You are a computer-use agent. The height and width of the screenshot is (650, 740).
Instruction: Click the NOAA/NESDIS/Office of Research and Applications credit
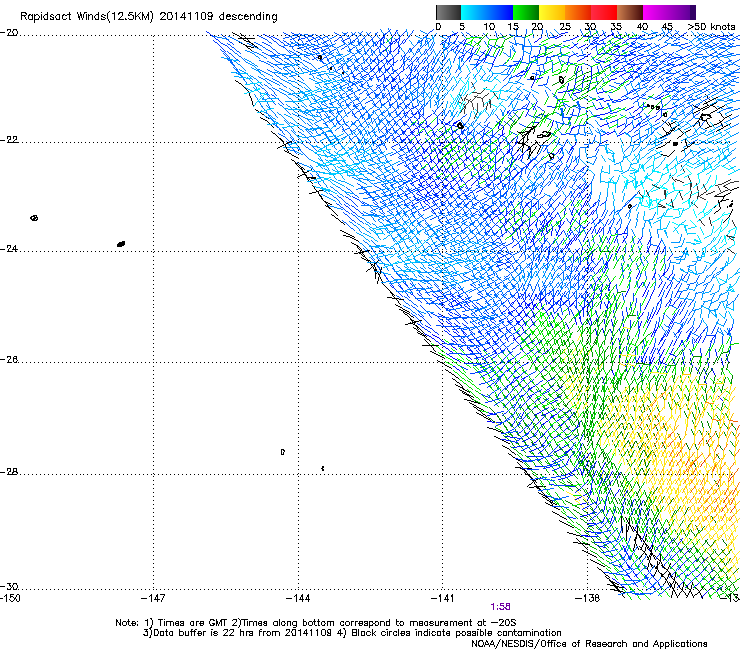(x=589, y=644)
